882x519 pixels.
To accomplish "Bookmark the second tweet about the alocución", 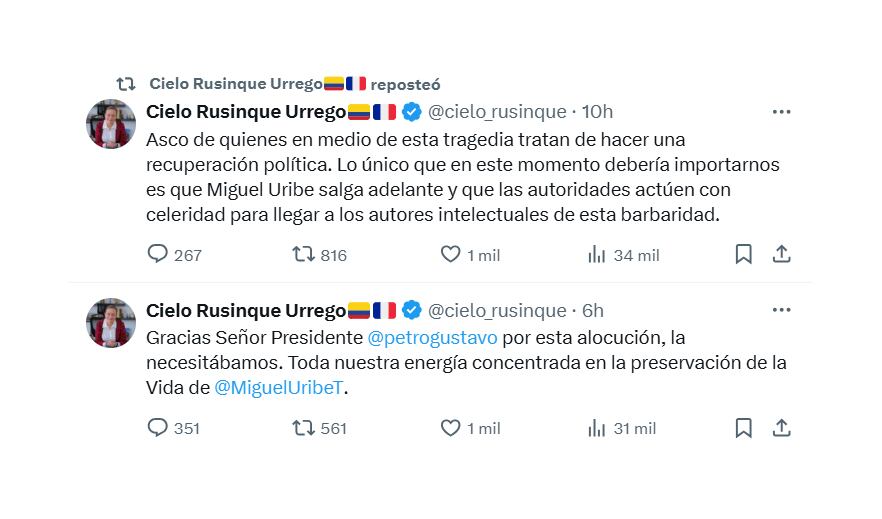I will click(743, 428).
